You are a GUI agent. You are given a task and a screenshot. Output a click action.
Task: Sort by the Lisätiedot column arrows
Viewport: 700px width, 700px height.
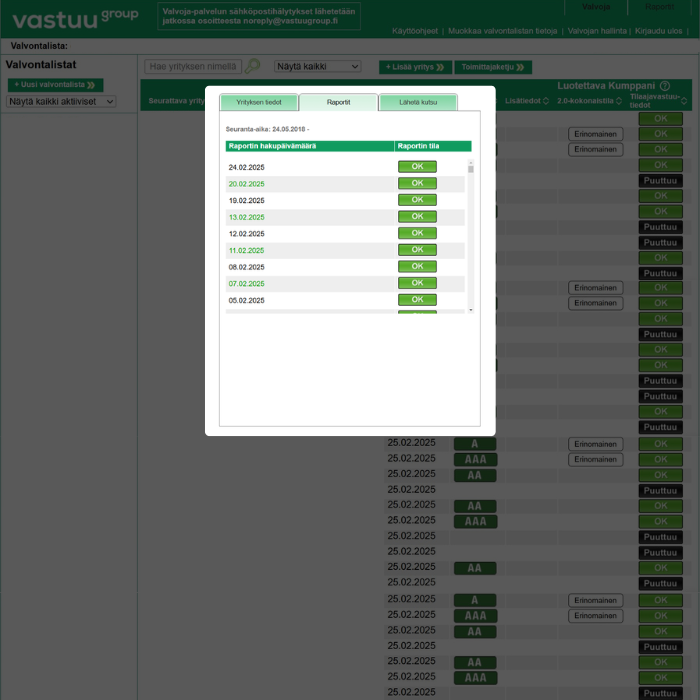click(546, 101)
